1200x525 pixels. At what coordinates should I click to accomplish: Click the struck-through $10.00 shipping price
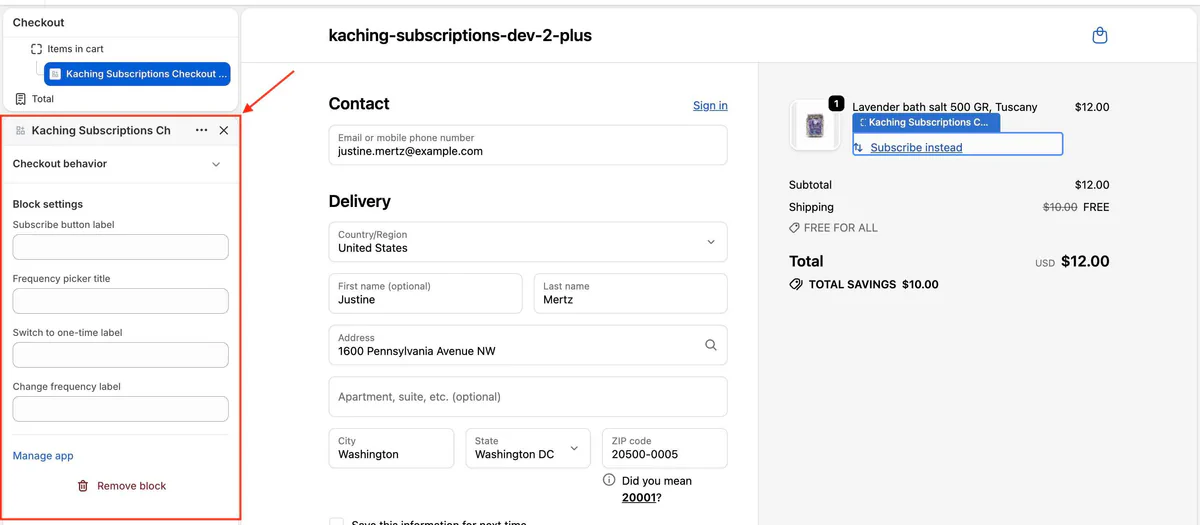coord(1060,207)
